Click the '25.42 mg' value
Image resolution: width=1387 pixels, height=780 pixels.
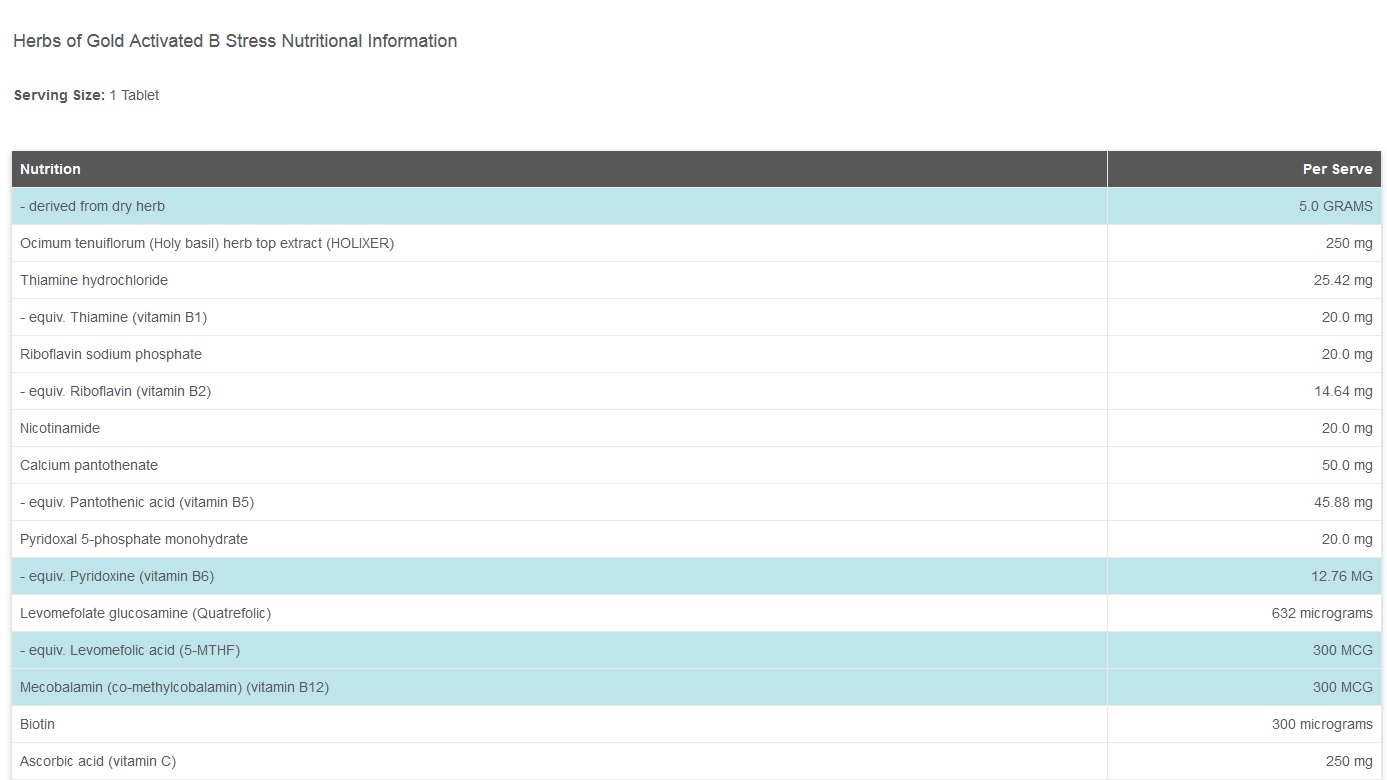click(x=1343, y=280)
